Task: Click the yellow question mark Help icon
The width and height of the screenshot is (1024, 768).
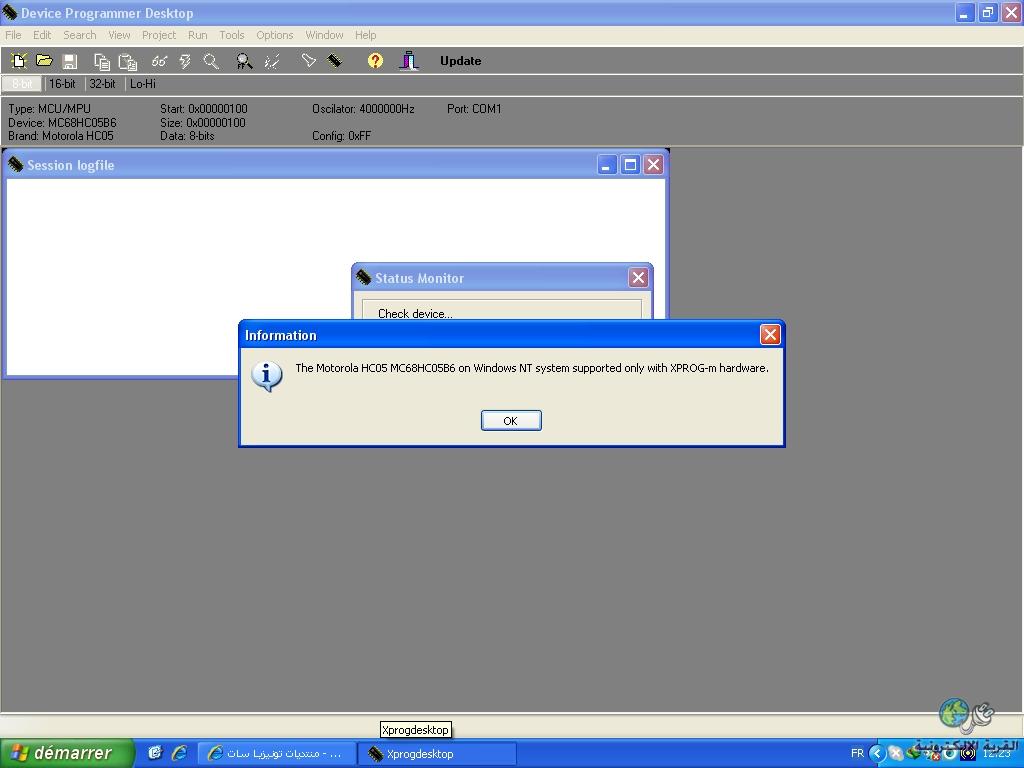Action: click(375, 61)
